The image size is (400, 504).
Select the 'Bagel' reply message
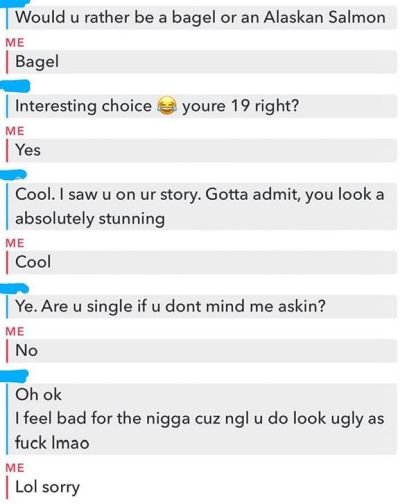coord(202,62)
